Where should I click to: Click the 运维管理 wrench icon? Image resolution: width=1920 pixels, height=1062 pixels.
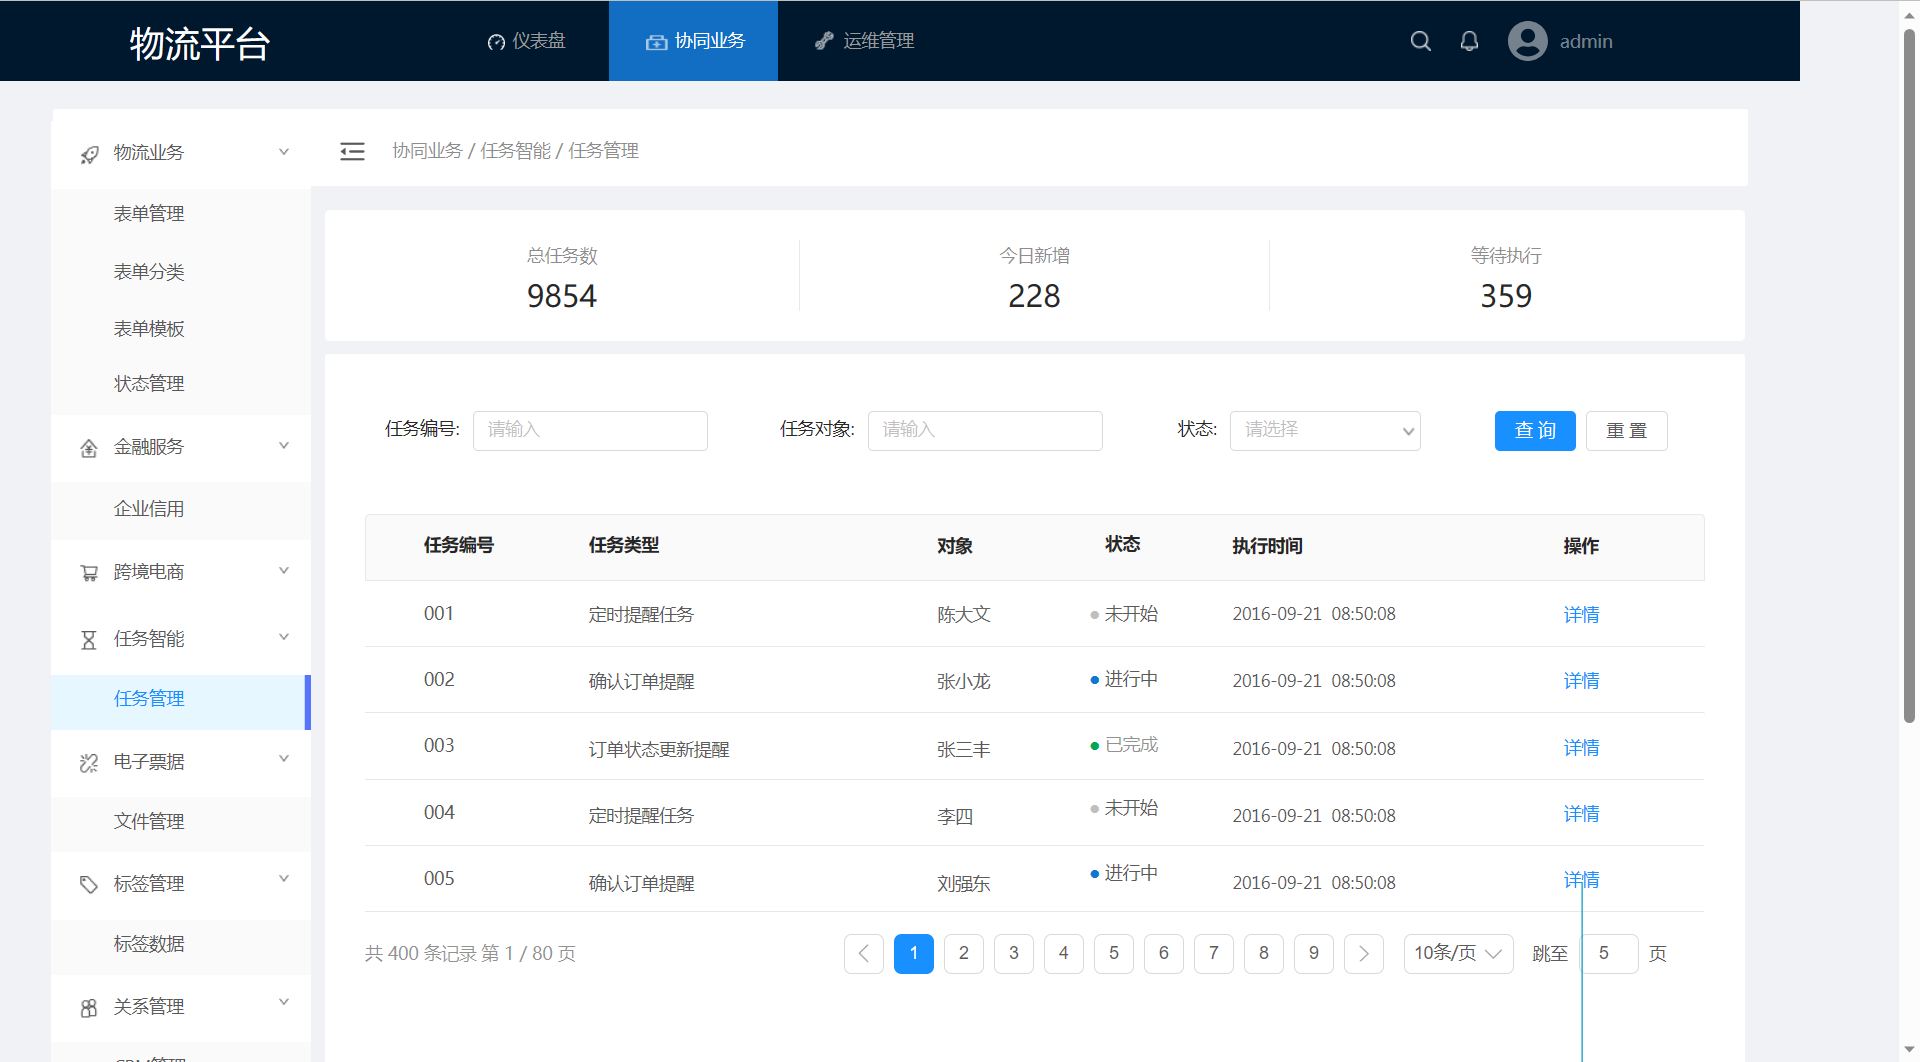coord(824,41)
